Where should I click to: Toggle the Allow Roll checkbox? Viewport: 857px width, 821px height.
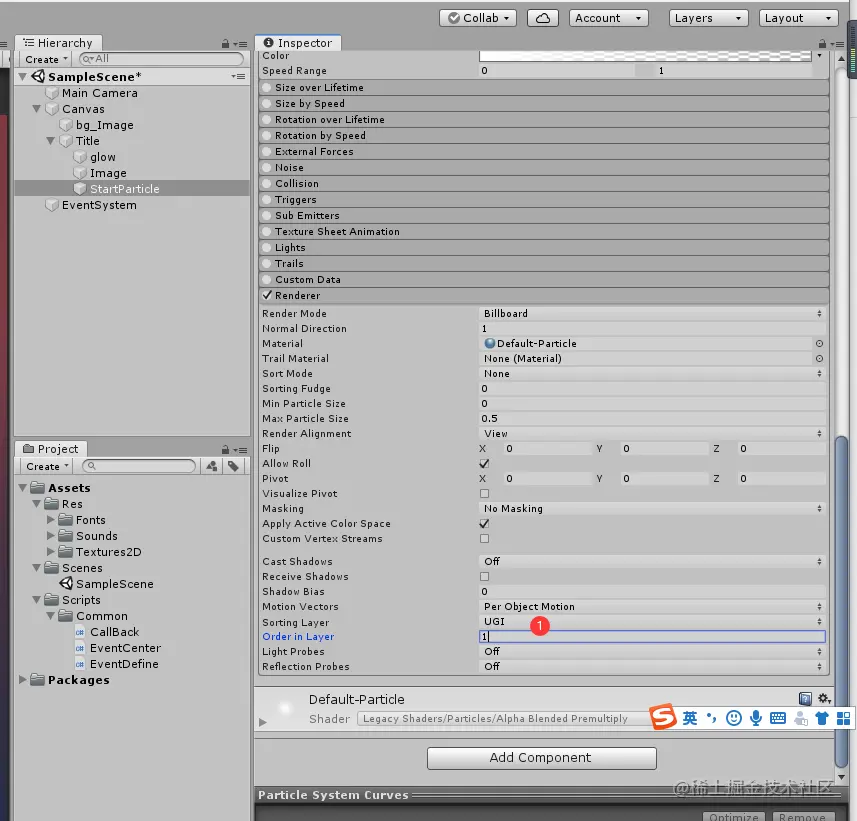(484, 464)
